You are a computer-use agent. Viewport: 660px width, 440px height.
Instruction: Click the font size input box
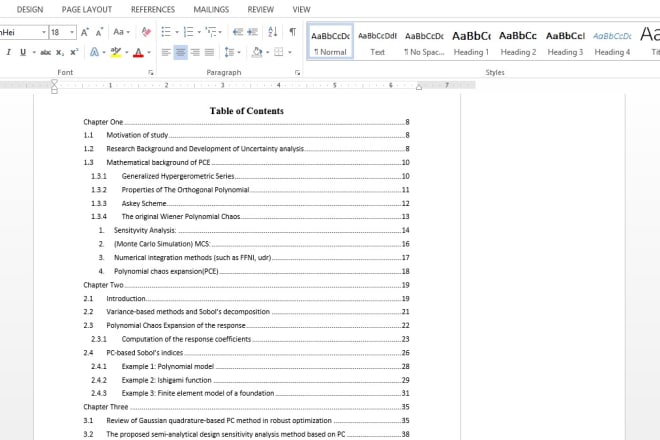[59, 32]
